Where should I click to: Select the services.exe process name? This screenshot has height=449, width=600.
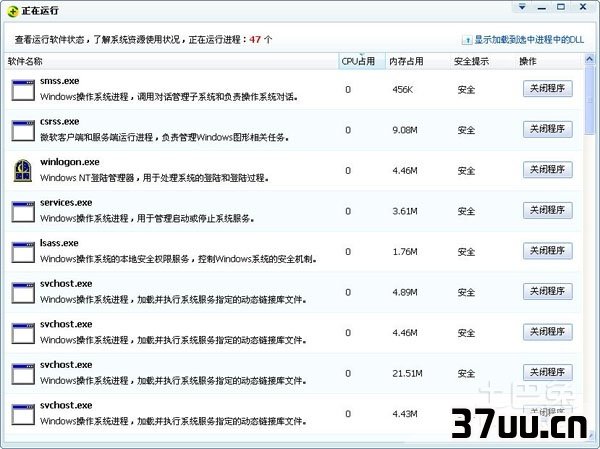click(66, 203)
